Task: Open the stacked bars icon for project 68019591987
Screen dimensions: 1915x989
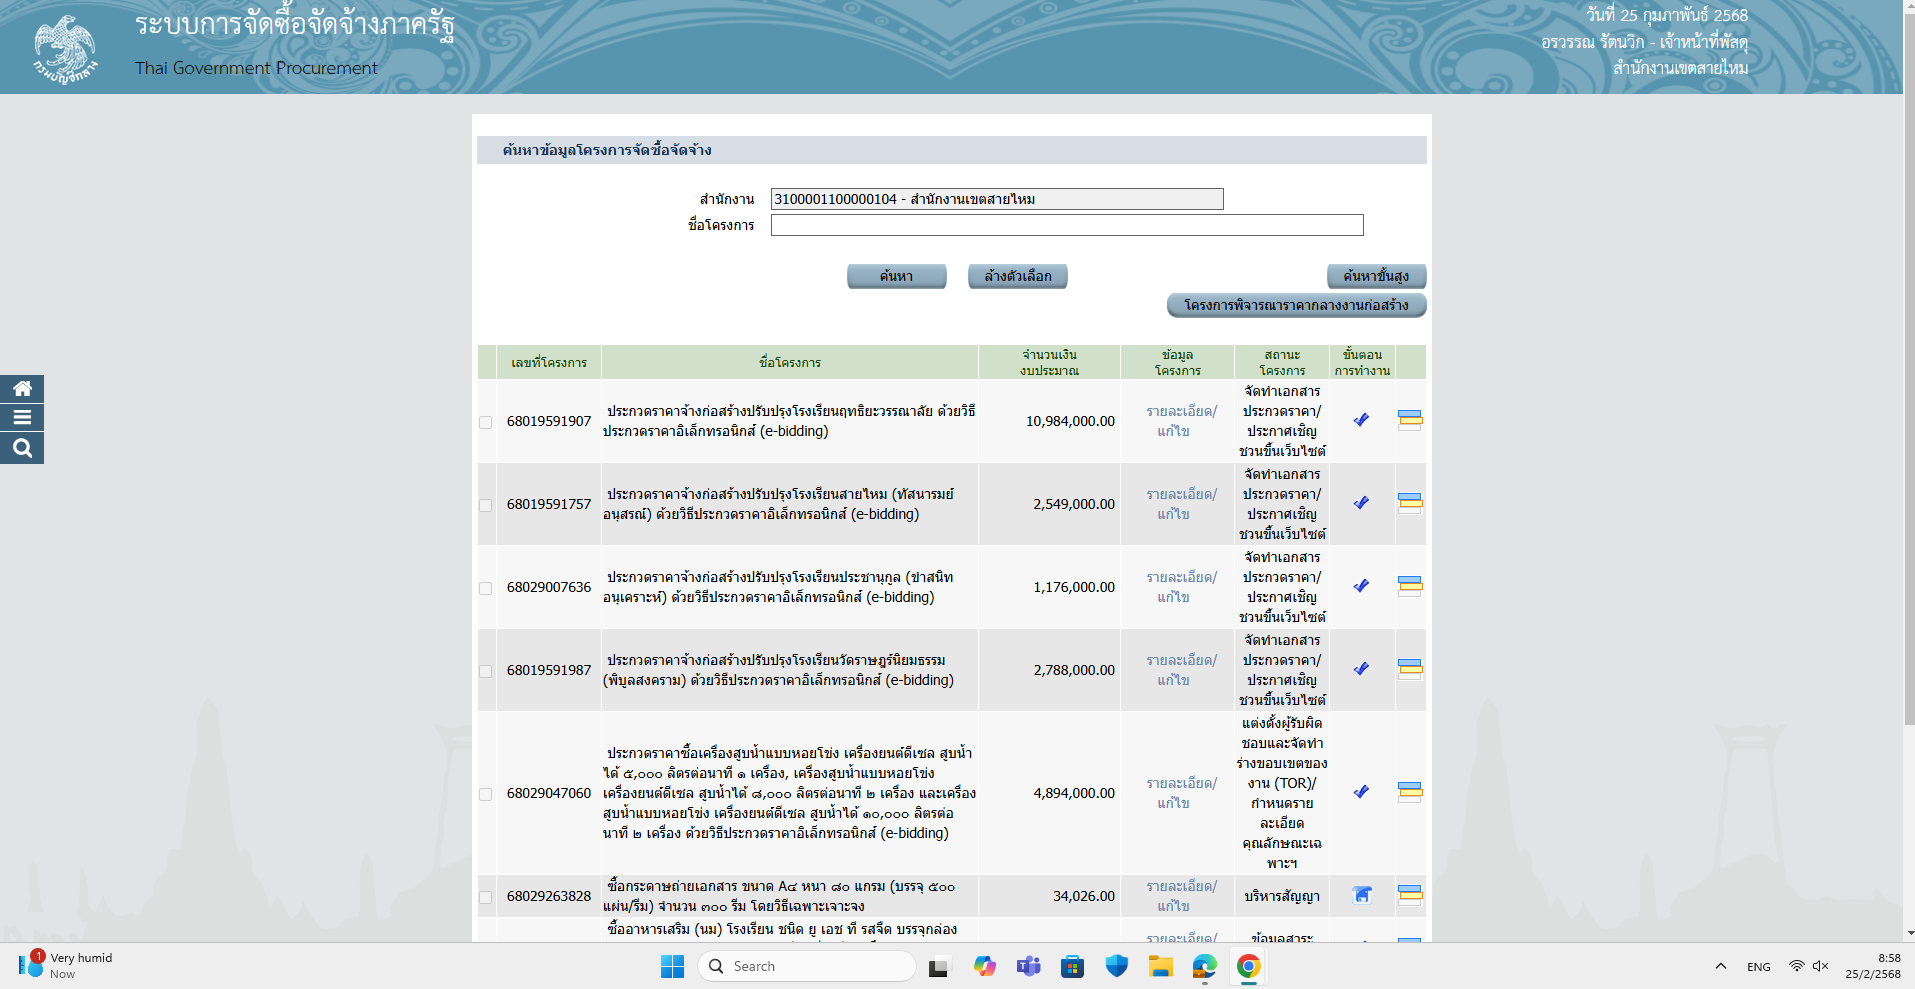Action: pyautogui.click(x=1409, y=669)
